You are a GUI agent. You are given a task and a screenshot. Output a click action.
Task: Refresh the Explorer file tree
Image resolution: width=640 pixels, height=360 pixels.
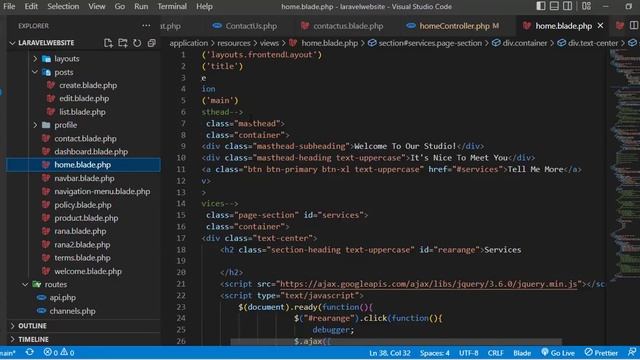tap(137, 43)
